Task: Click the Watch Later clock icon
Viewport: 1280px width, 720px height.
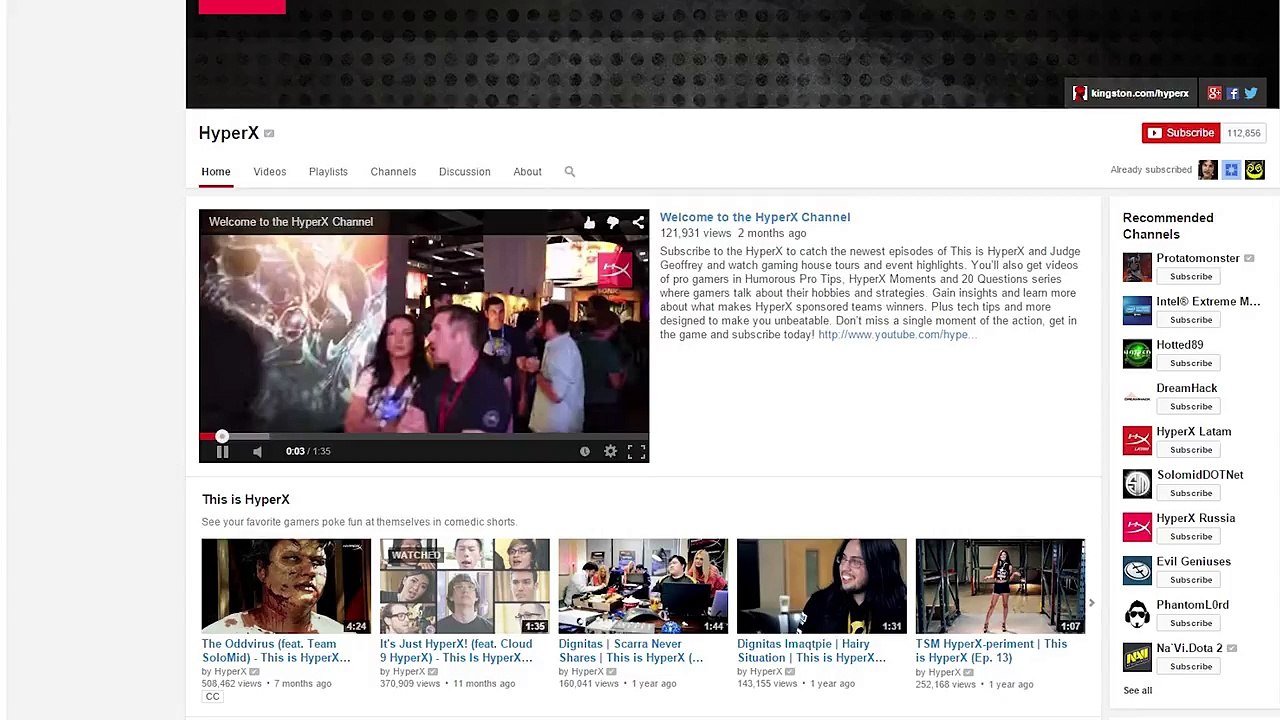Action: click(x=585, y=451)
